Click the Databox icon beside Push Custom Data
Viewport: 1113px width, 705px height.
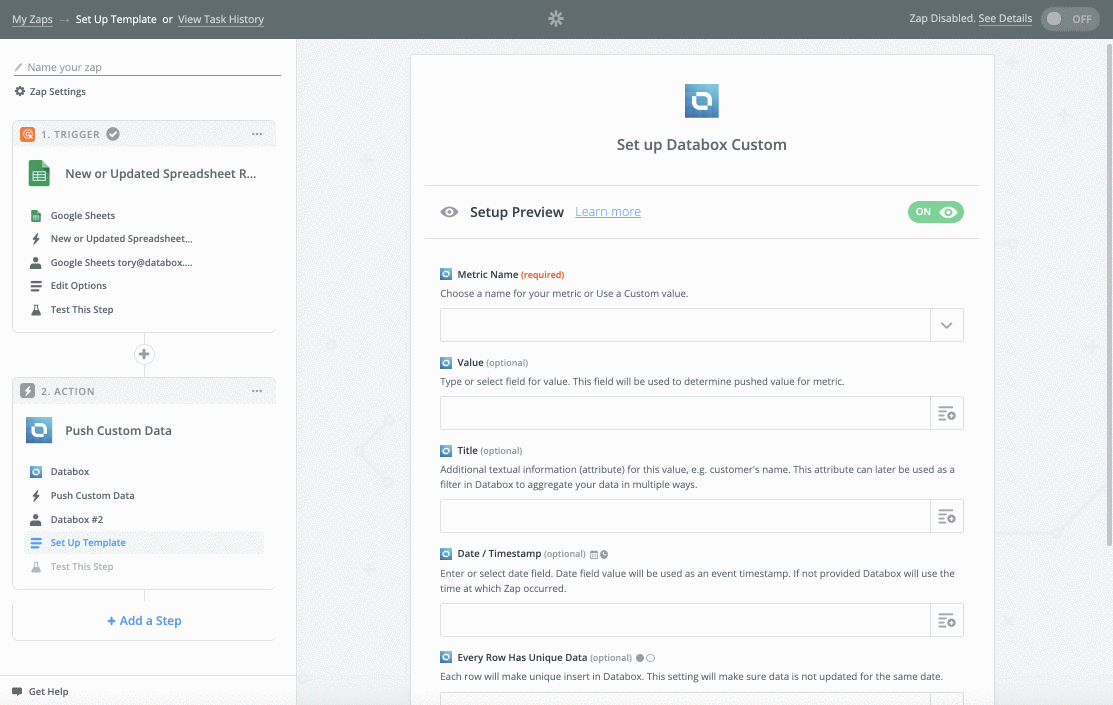click(x=39, y=430)
